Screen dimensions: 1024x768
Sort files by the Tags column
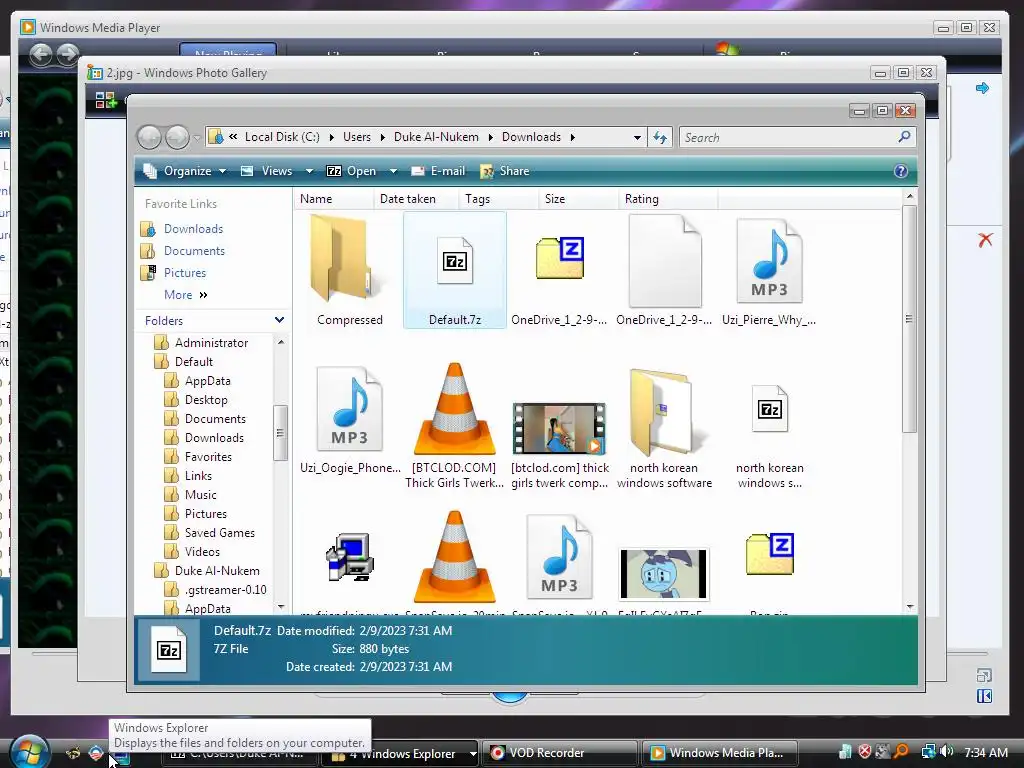499,199
